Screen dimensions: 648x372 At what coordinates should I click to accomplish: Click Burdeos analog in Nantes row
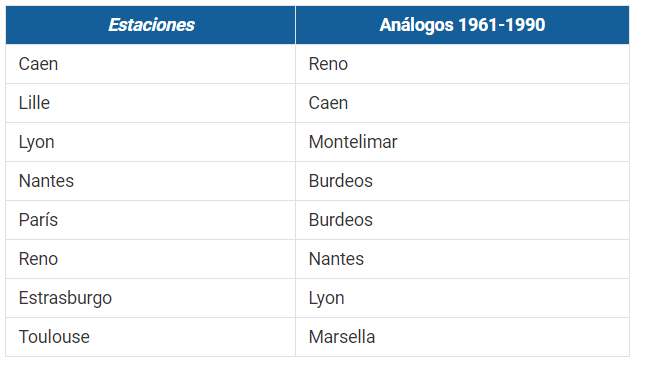point(462,181)
